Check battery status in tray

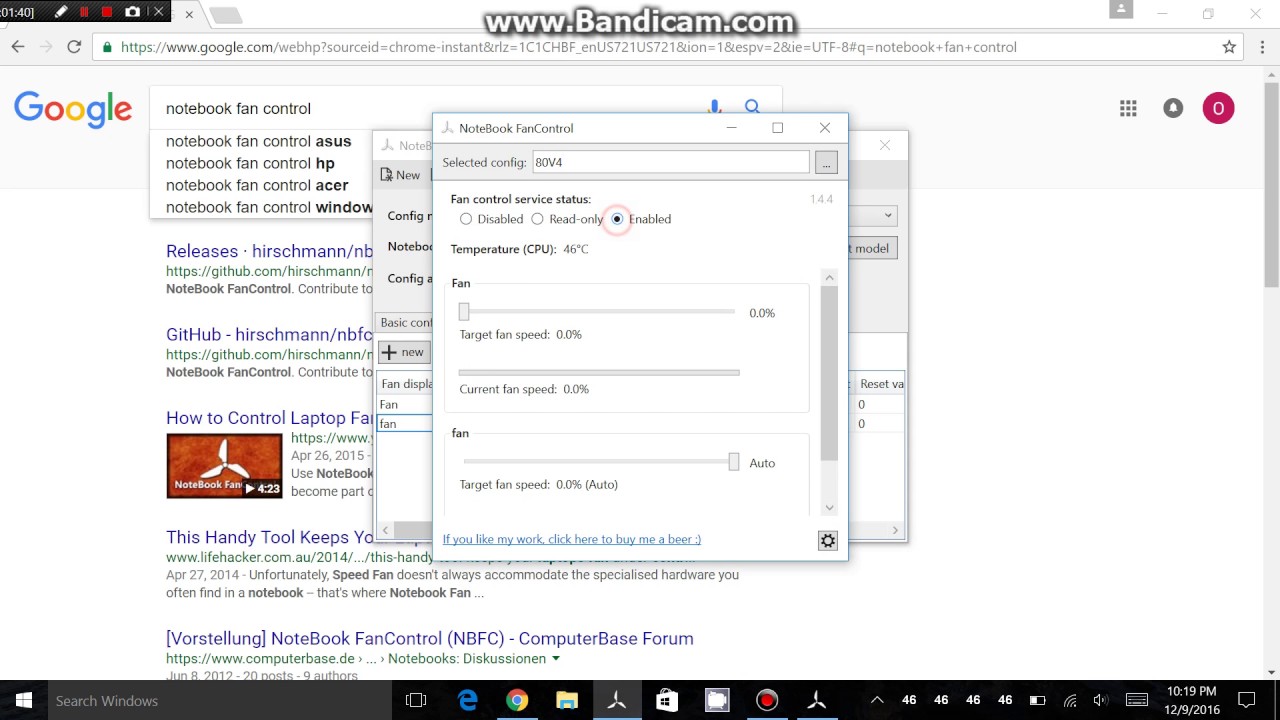[1038, 700]
